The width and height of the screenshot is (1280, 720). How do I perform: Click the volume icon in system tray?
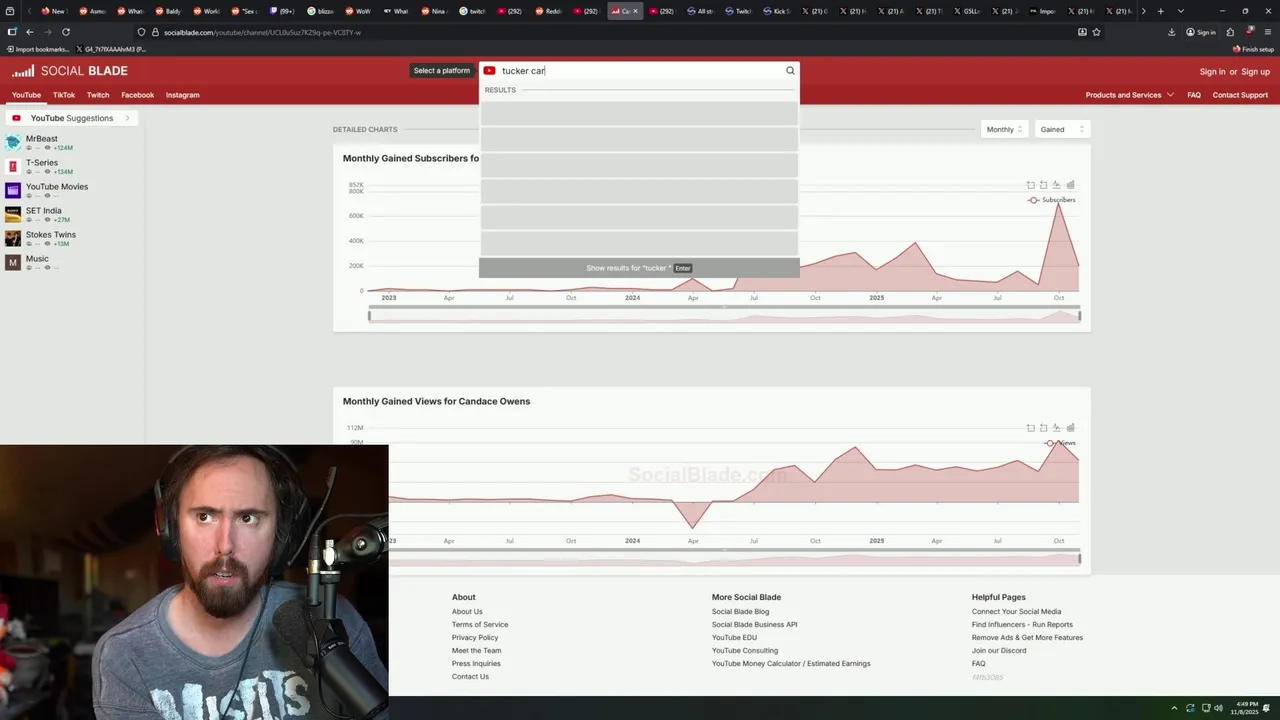(x=1218, y=708)
